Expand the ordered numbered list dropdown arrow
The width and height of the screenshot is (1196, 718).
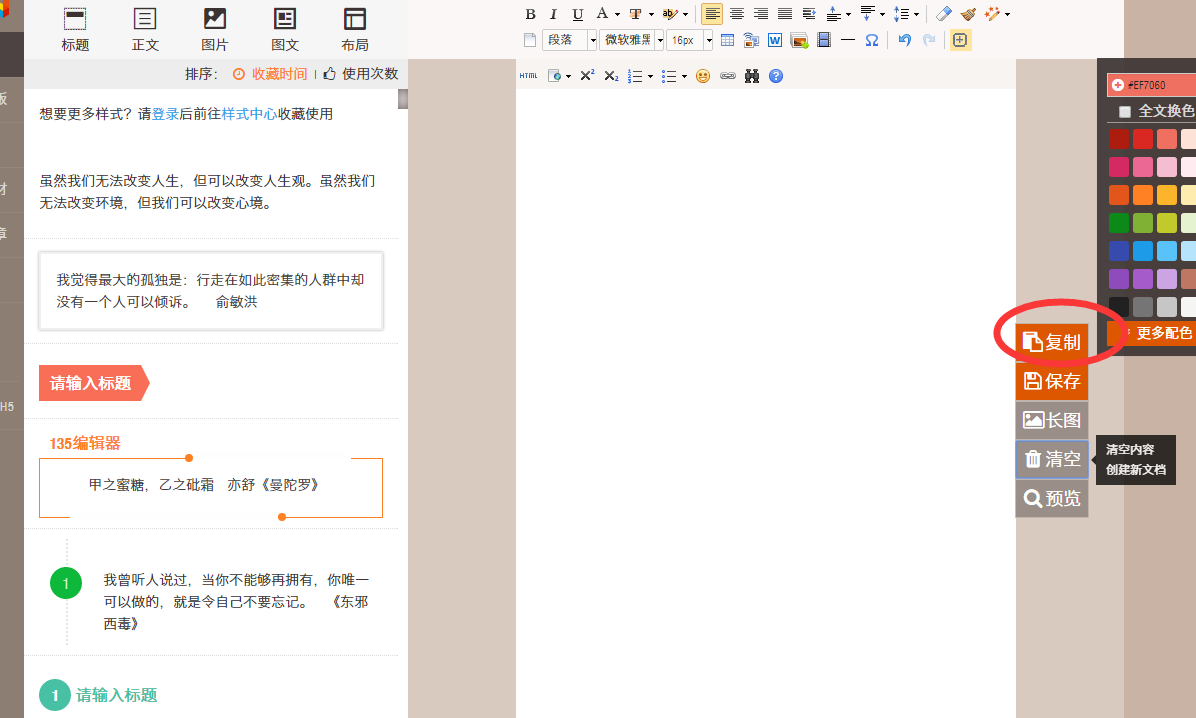(x=650, y=76)
